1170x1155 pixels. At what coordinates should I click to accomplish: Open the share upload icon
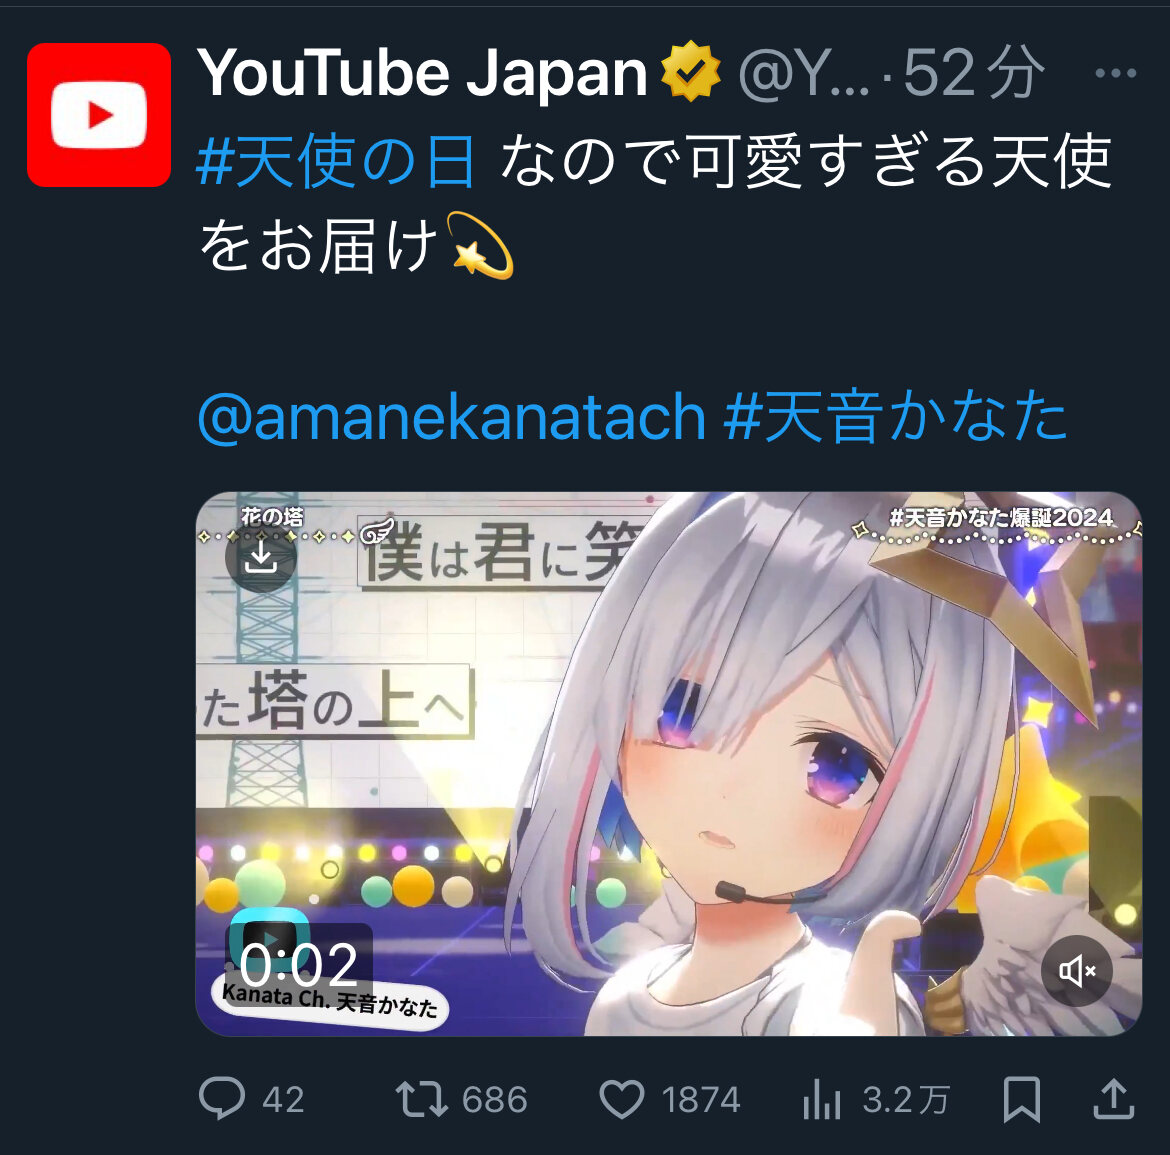[1114, 1099]
